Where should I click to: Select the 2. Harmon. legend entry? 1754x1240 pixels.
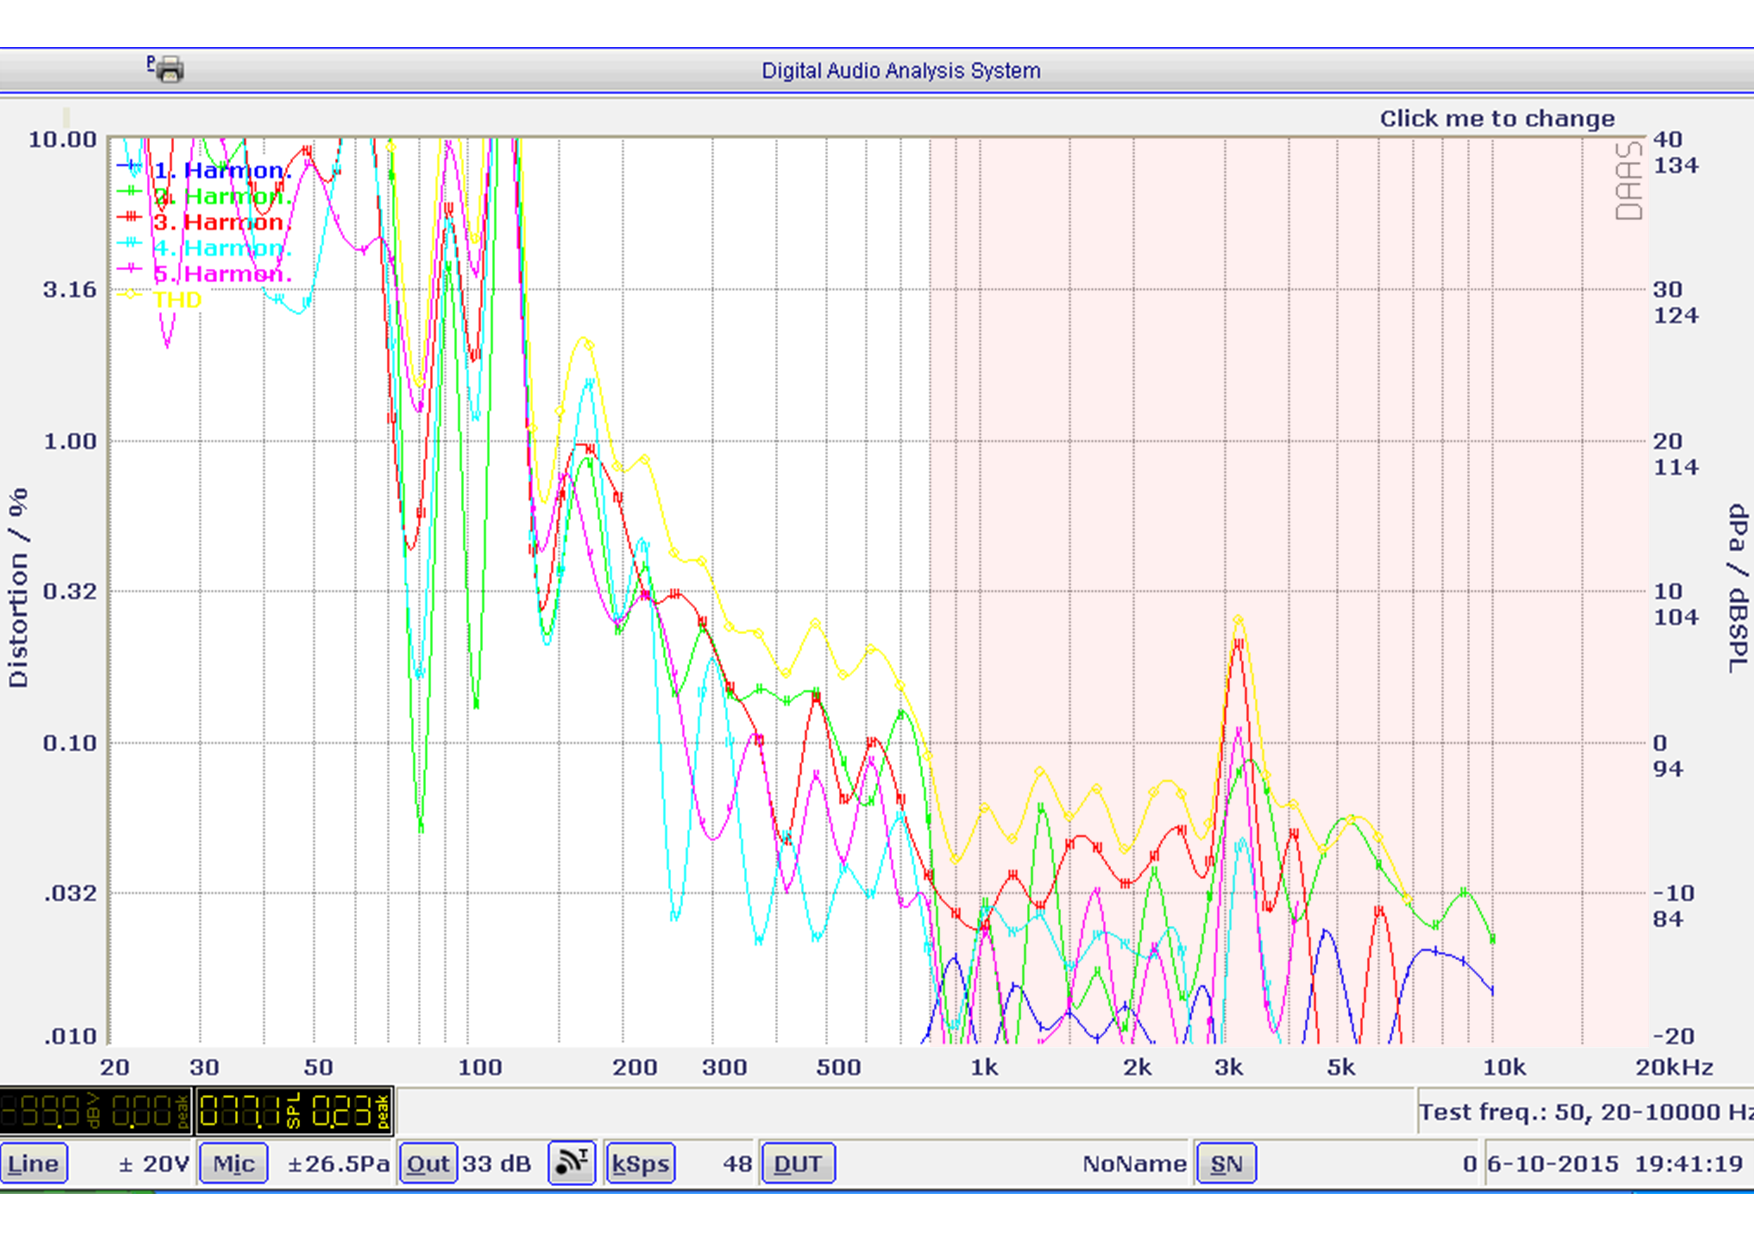coord(222,196)
